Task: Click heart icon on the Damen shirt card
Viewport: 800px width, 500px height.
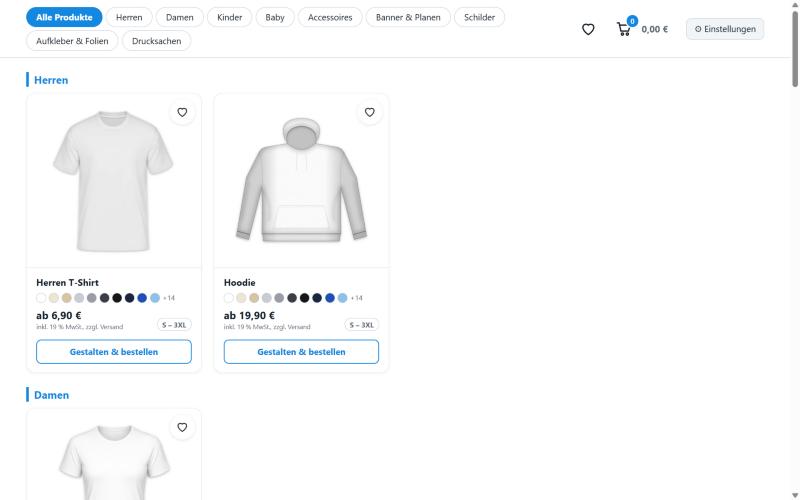Action: (x=182, y=427)
